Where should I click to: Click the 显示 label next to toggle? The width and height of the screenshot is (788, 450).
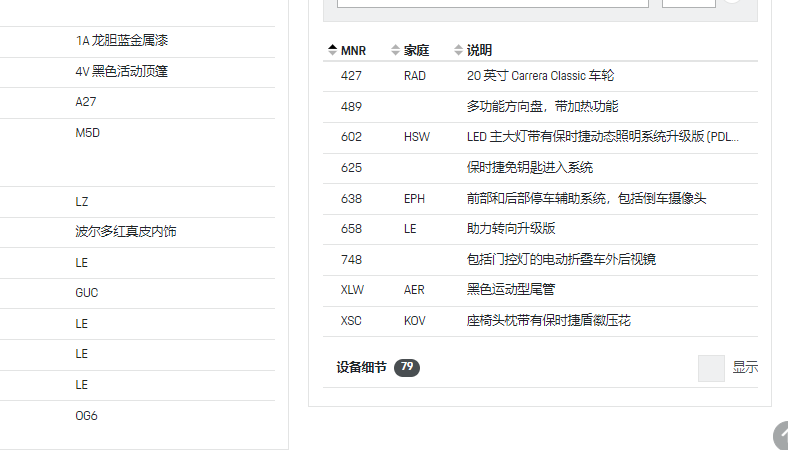click(x=745, y=368)
